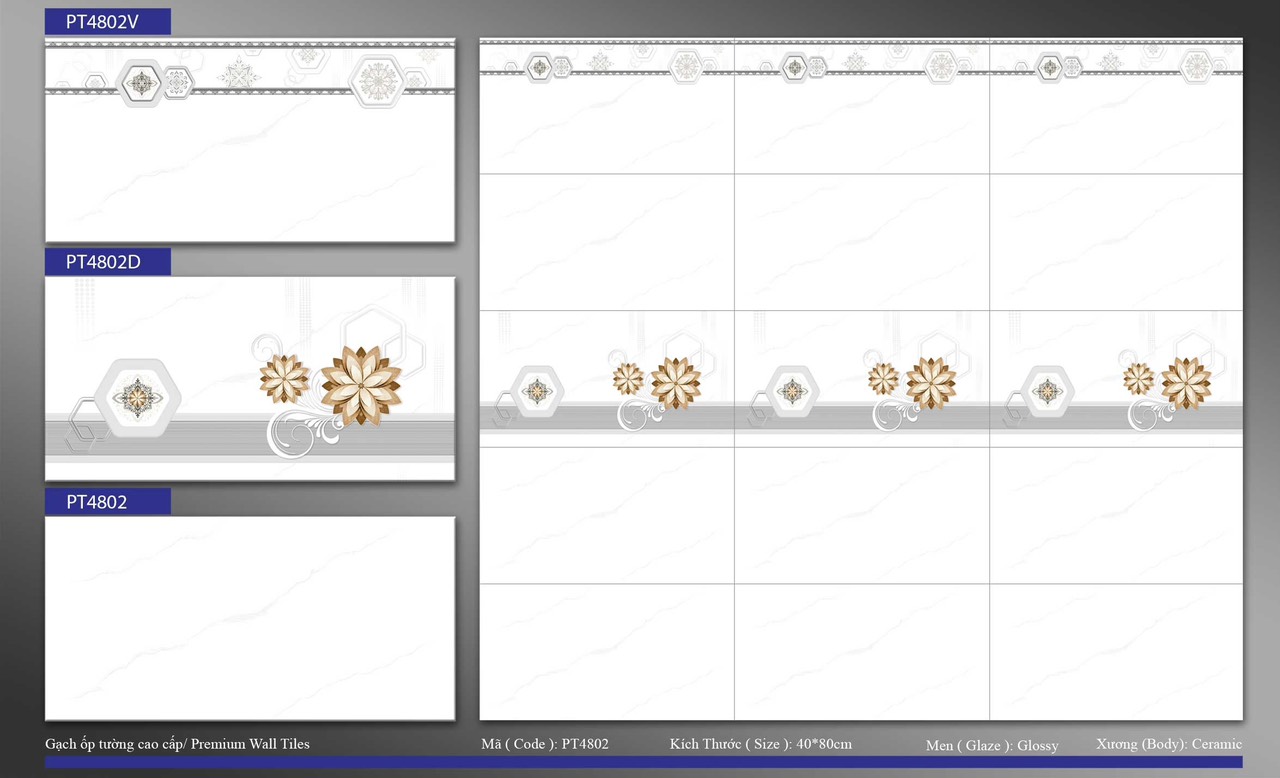
Task: Click the size 40*80cm text
Action: 760,744
